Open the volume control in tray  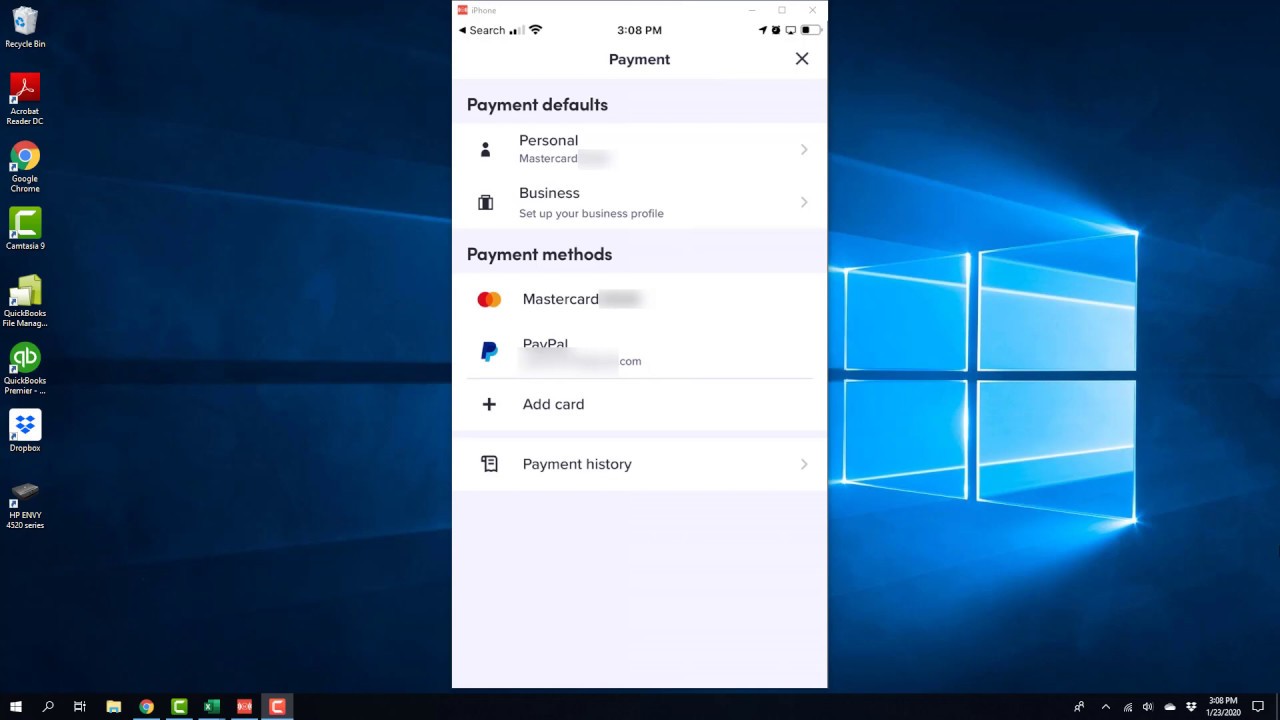click(x=1148, y=707)
